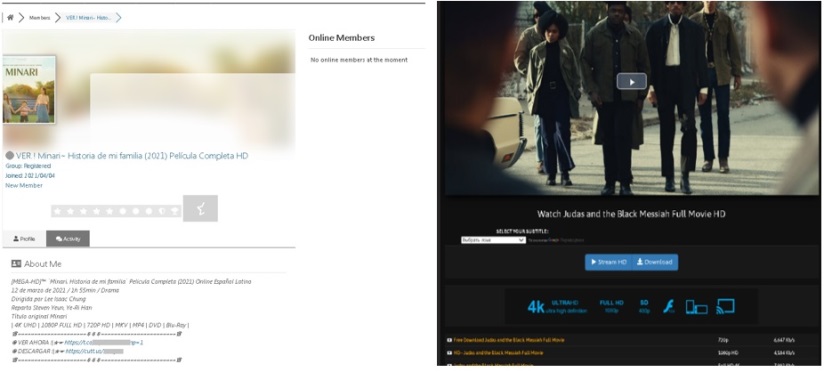Select the Full HD 1080p quality badge
Image resolution: width=824 pixels, height=372 pixels.
(x=612, y=307)
